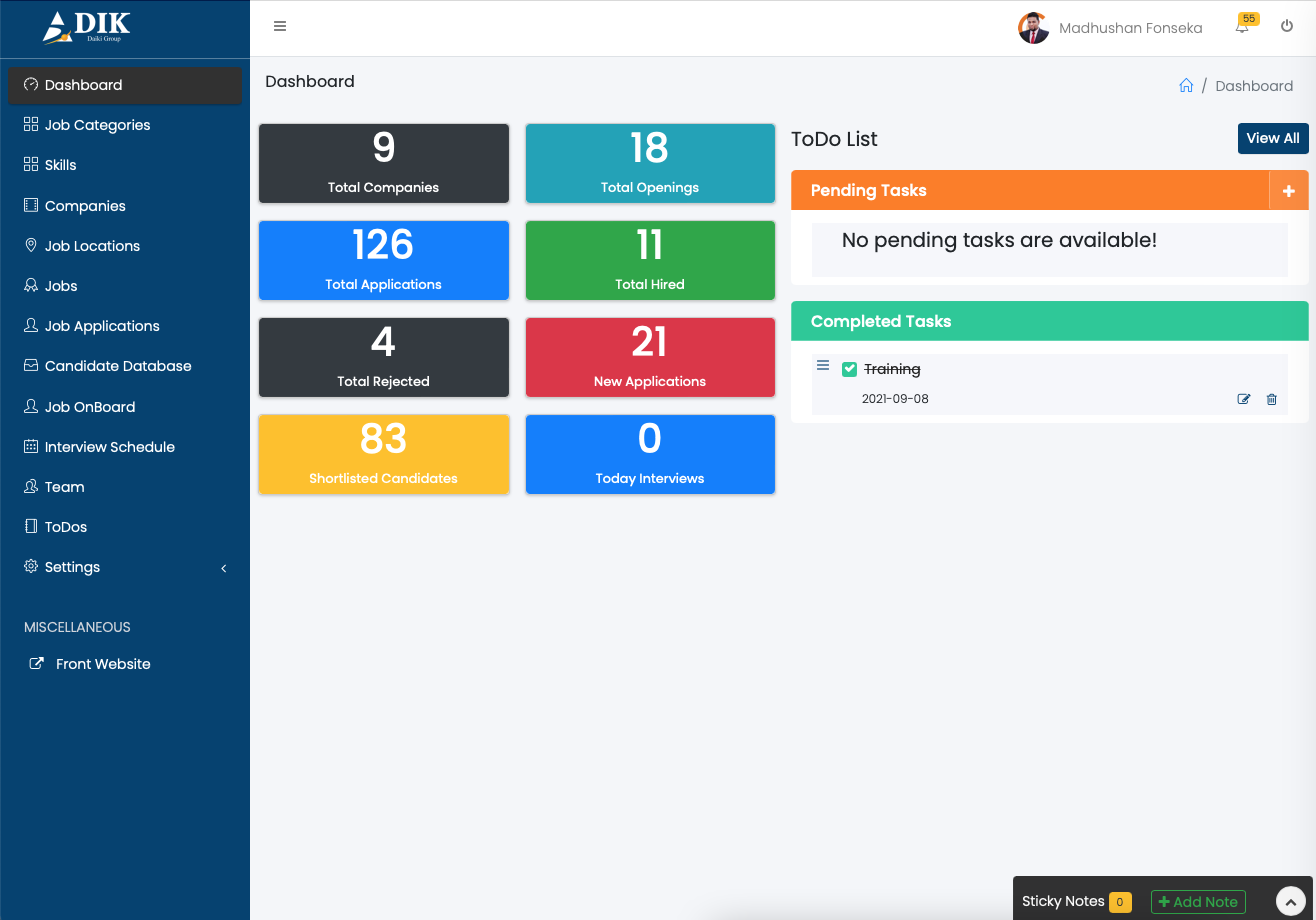Open Job Applications in the sidebar
1316x920 pixels.
pyautogui.click(x=102, y=326)
